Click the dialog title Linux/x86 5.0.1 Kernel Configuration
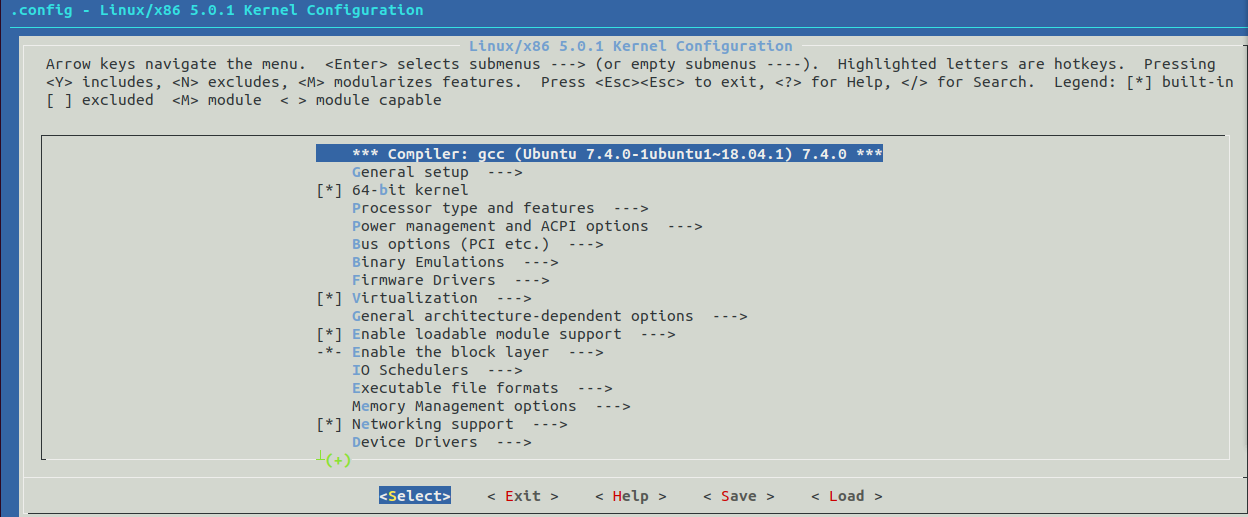The height and width of the screenshot is (517, 1248). 631,46
